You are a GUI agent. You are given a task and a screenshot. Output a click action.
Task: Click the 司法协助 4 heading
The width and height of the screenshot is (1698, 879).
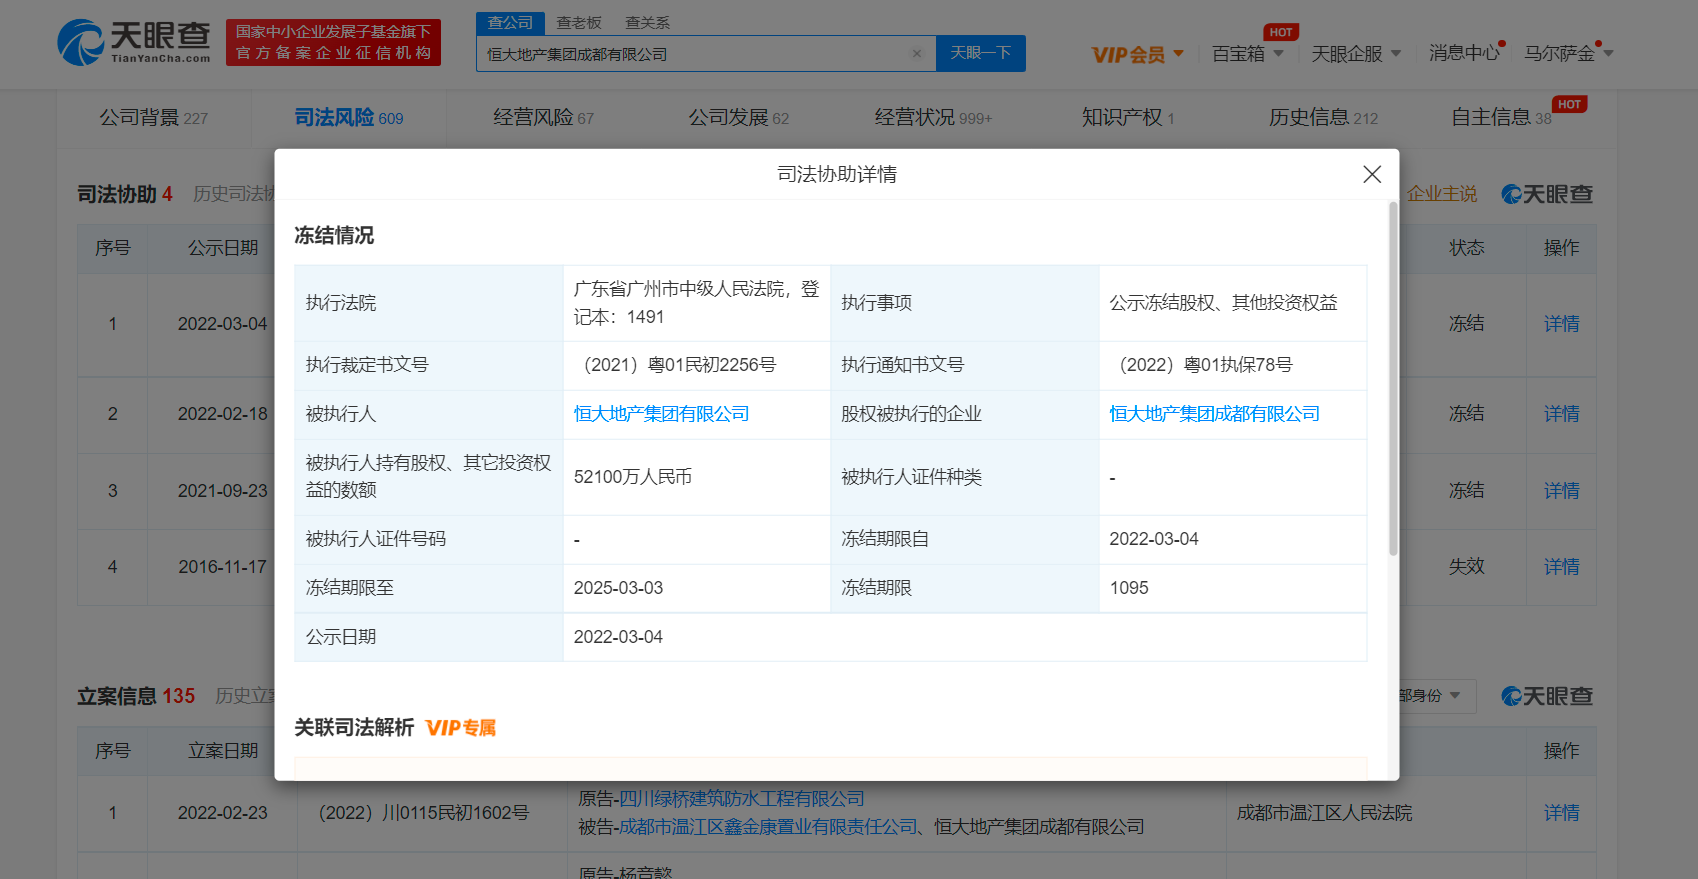click(x=125, y=194)
